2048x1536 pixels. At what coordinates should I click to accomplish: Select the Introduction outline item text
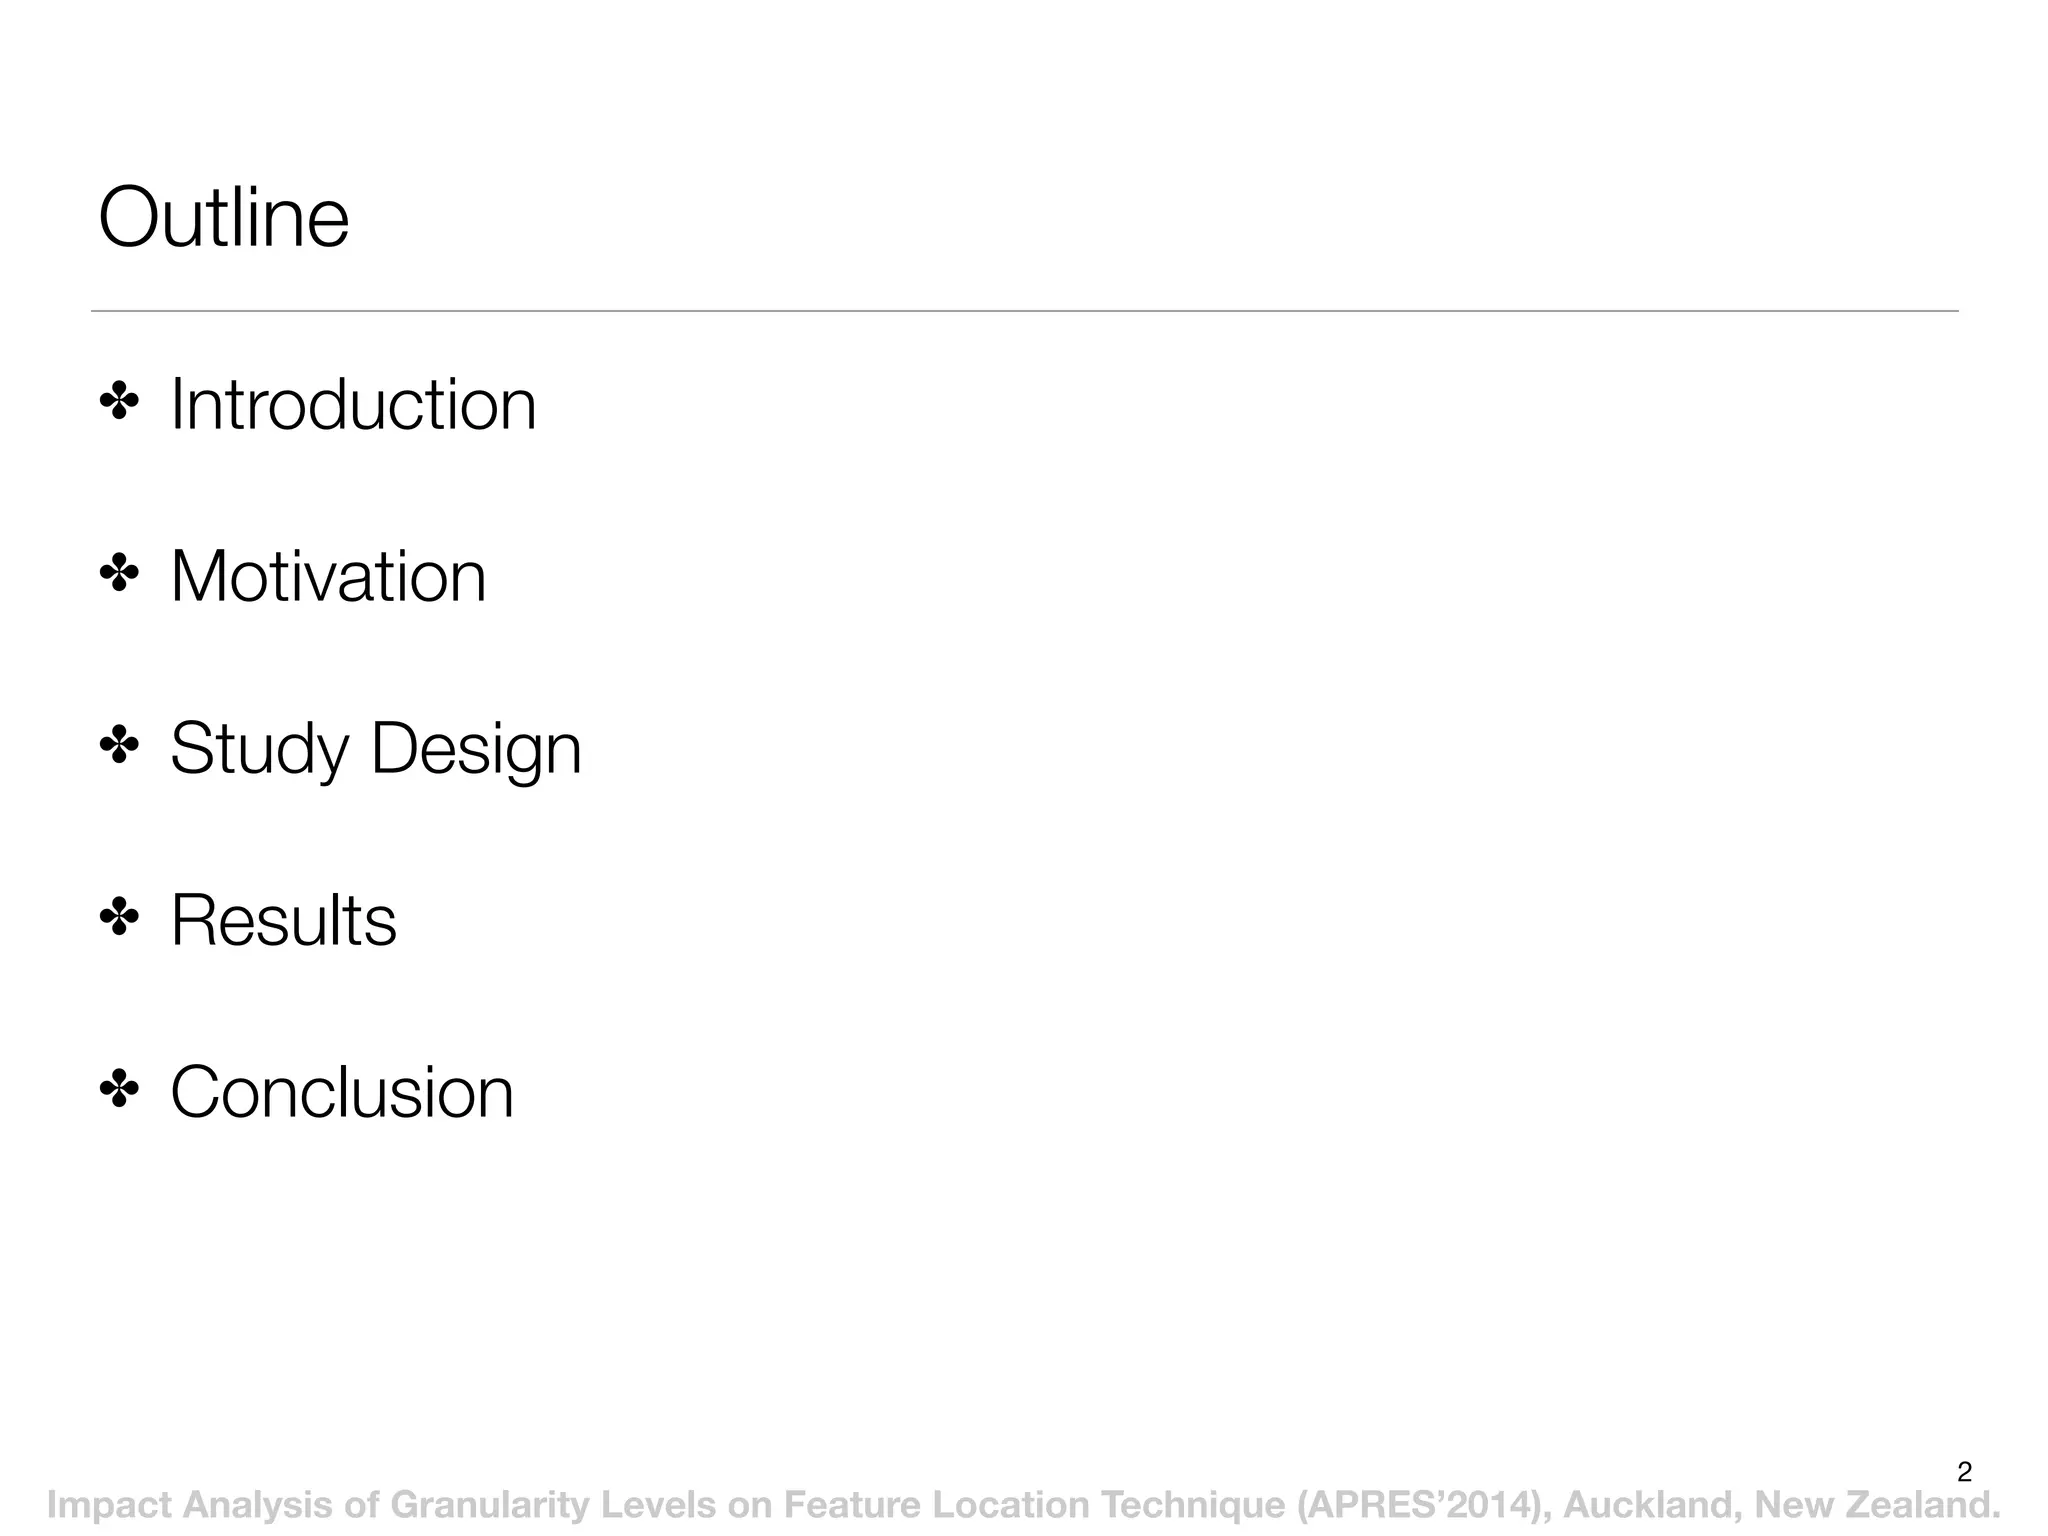pos(353,404)
